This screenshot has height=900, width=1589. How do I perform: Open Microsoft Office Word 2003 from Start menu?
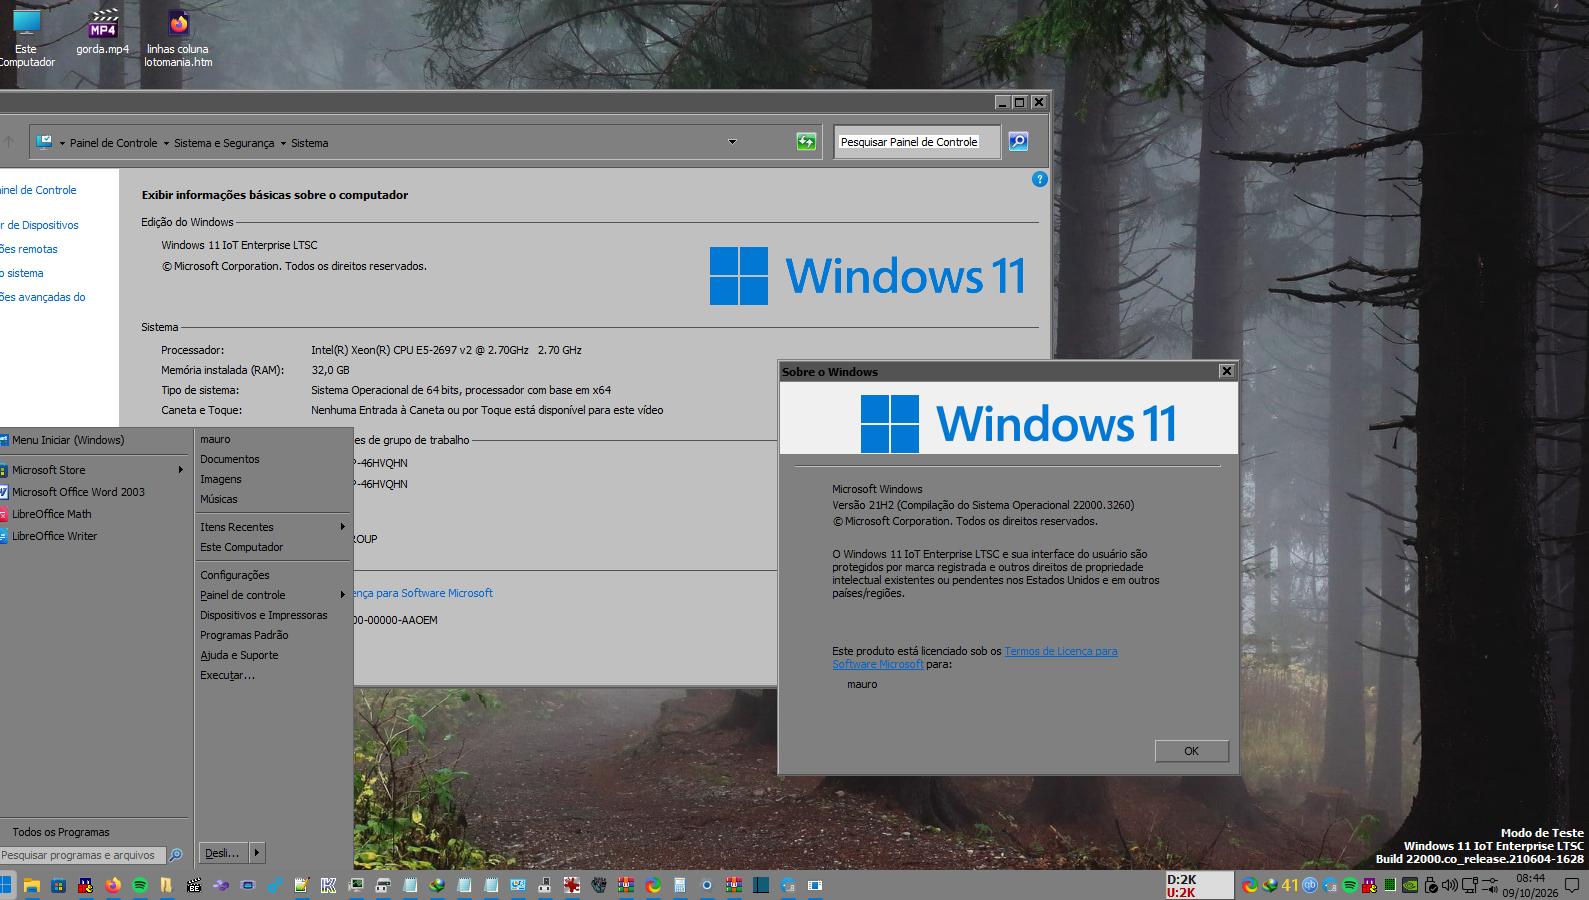pos(73,492)
